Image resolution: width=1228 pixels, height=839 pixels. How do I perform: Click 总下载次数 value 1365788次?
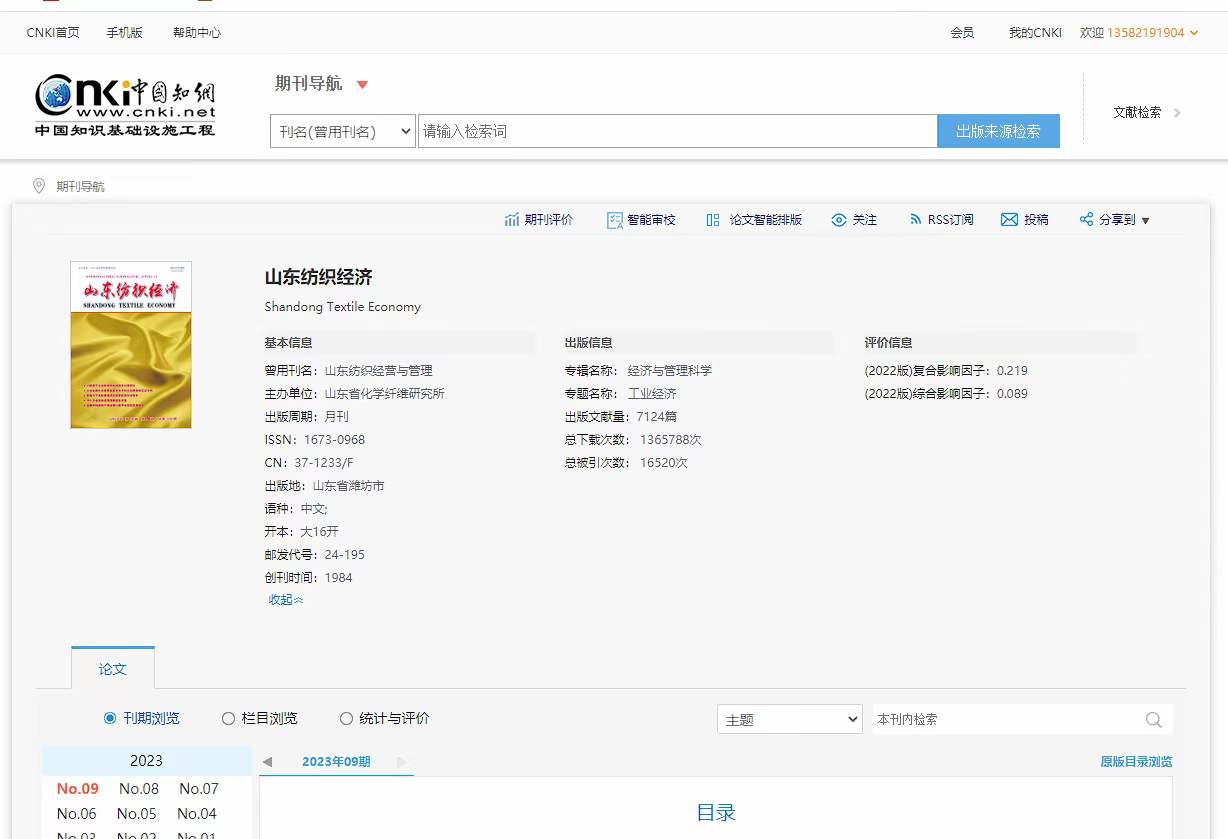pyautogui.click(x=671, y=440)
